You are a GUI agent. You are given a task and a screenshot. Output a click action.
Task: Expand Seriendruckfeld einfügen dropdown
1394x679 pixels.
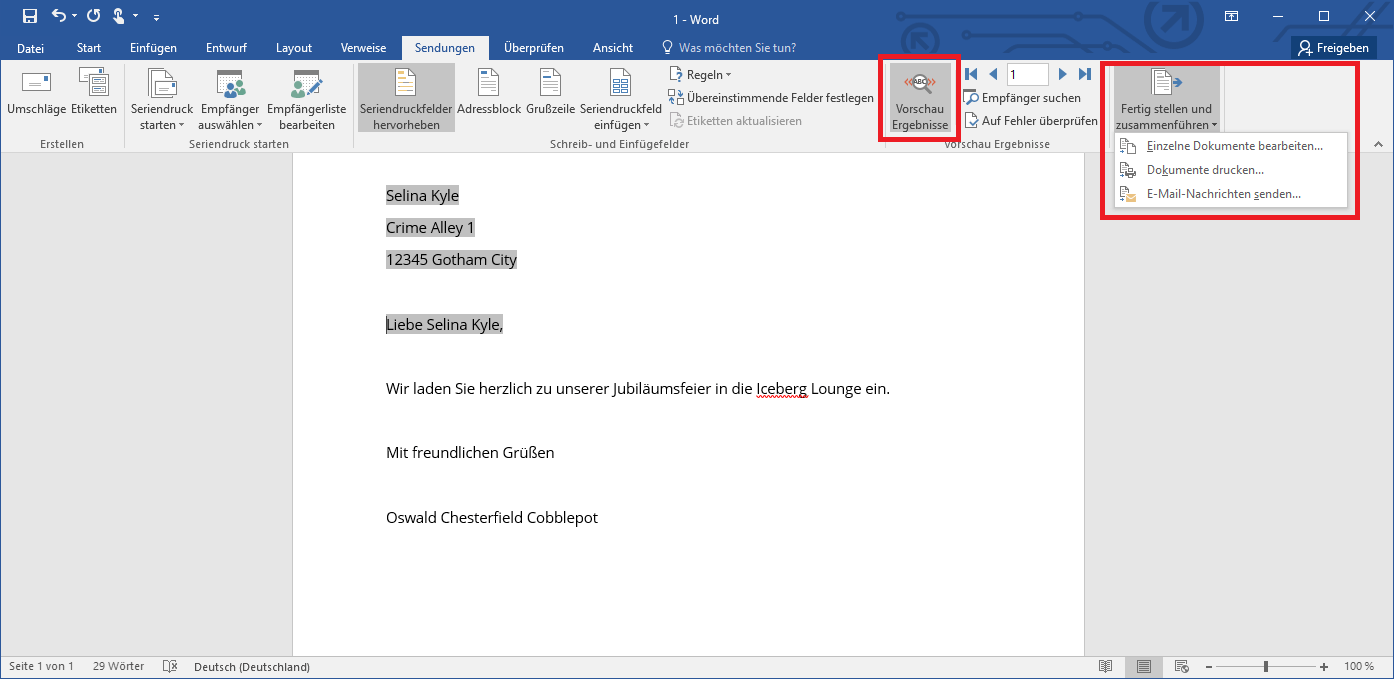pos(620,98)
